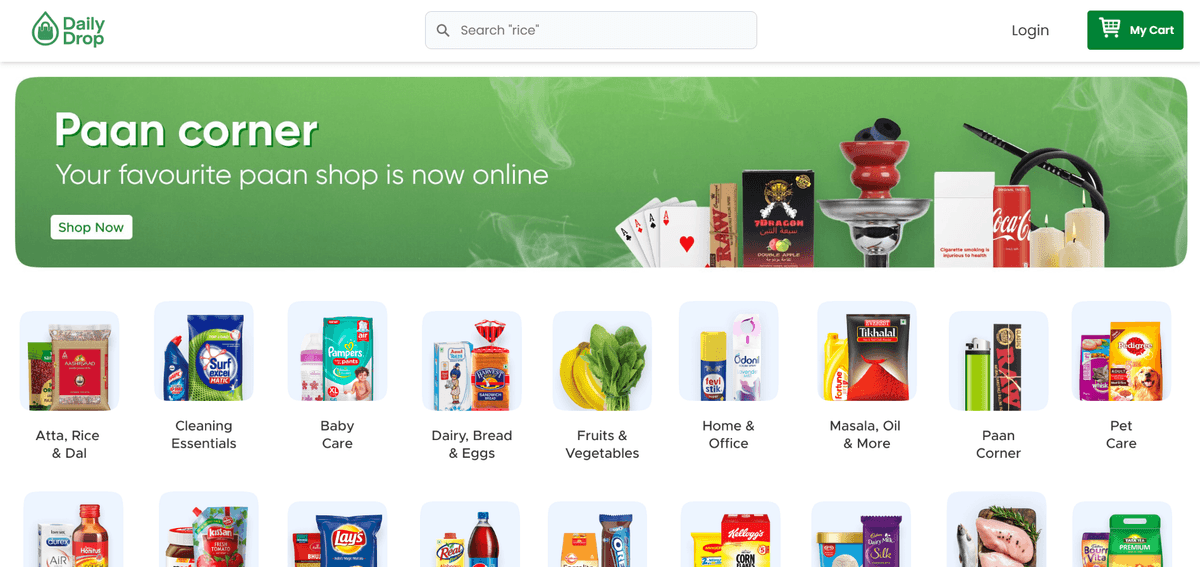Image resolution: width=1200 pixels, height=567 pixels.
Task: Select the Baby Care category image
Action: (337, 351)
